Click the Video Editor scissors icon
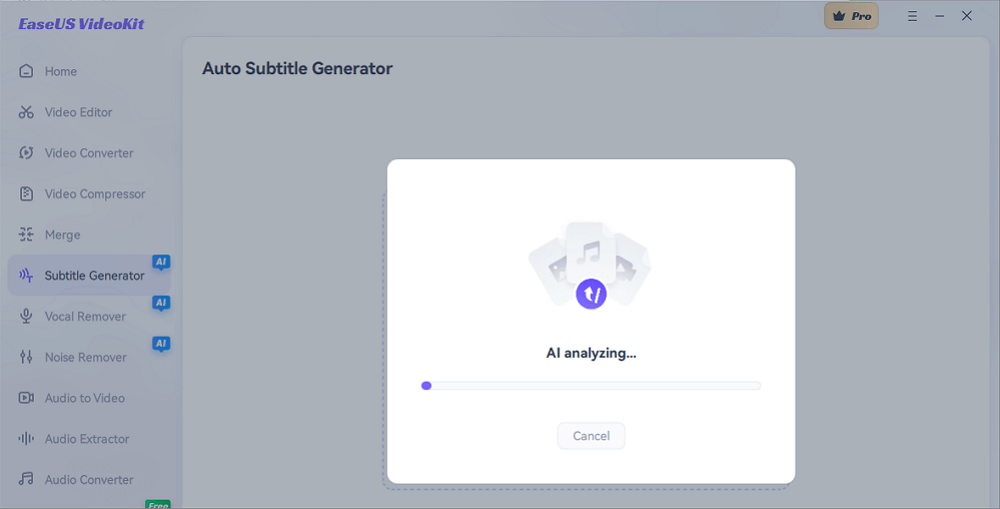Viewport: 1000px width, 509px height. 26,112
